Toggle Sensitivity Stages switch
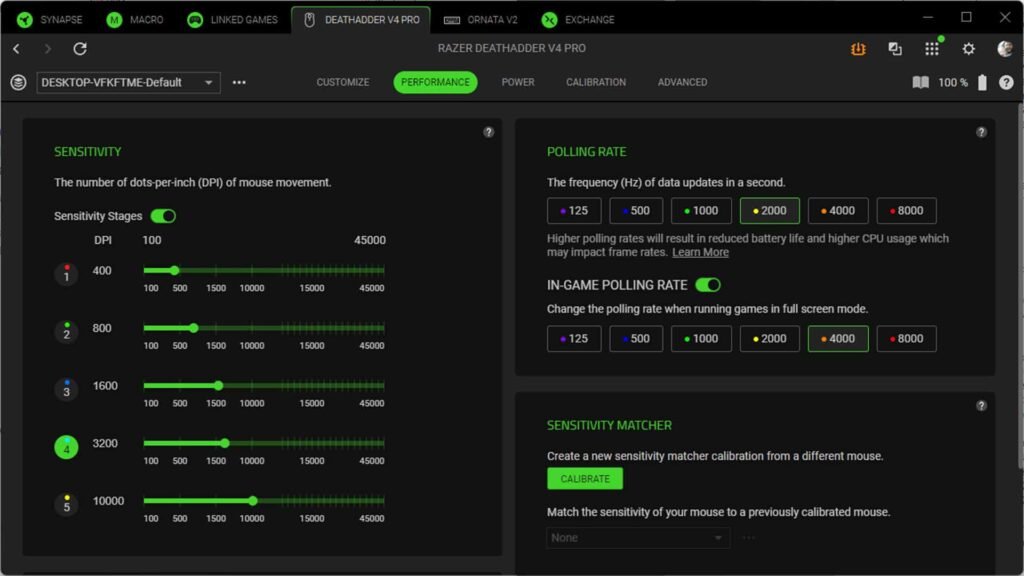 (163, 216)
